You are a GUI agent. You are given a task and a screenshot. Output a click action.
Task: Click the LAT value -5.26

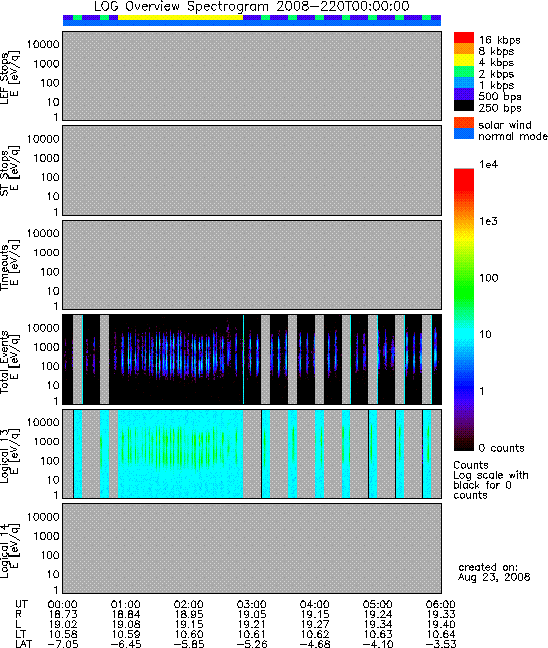[x=250, y=643]
